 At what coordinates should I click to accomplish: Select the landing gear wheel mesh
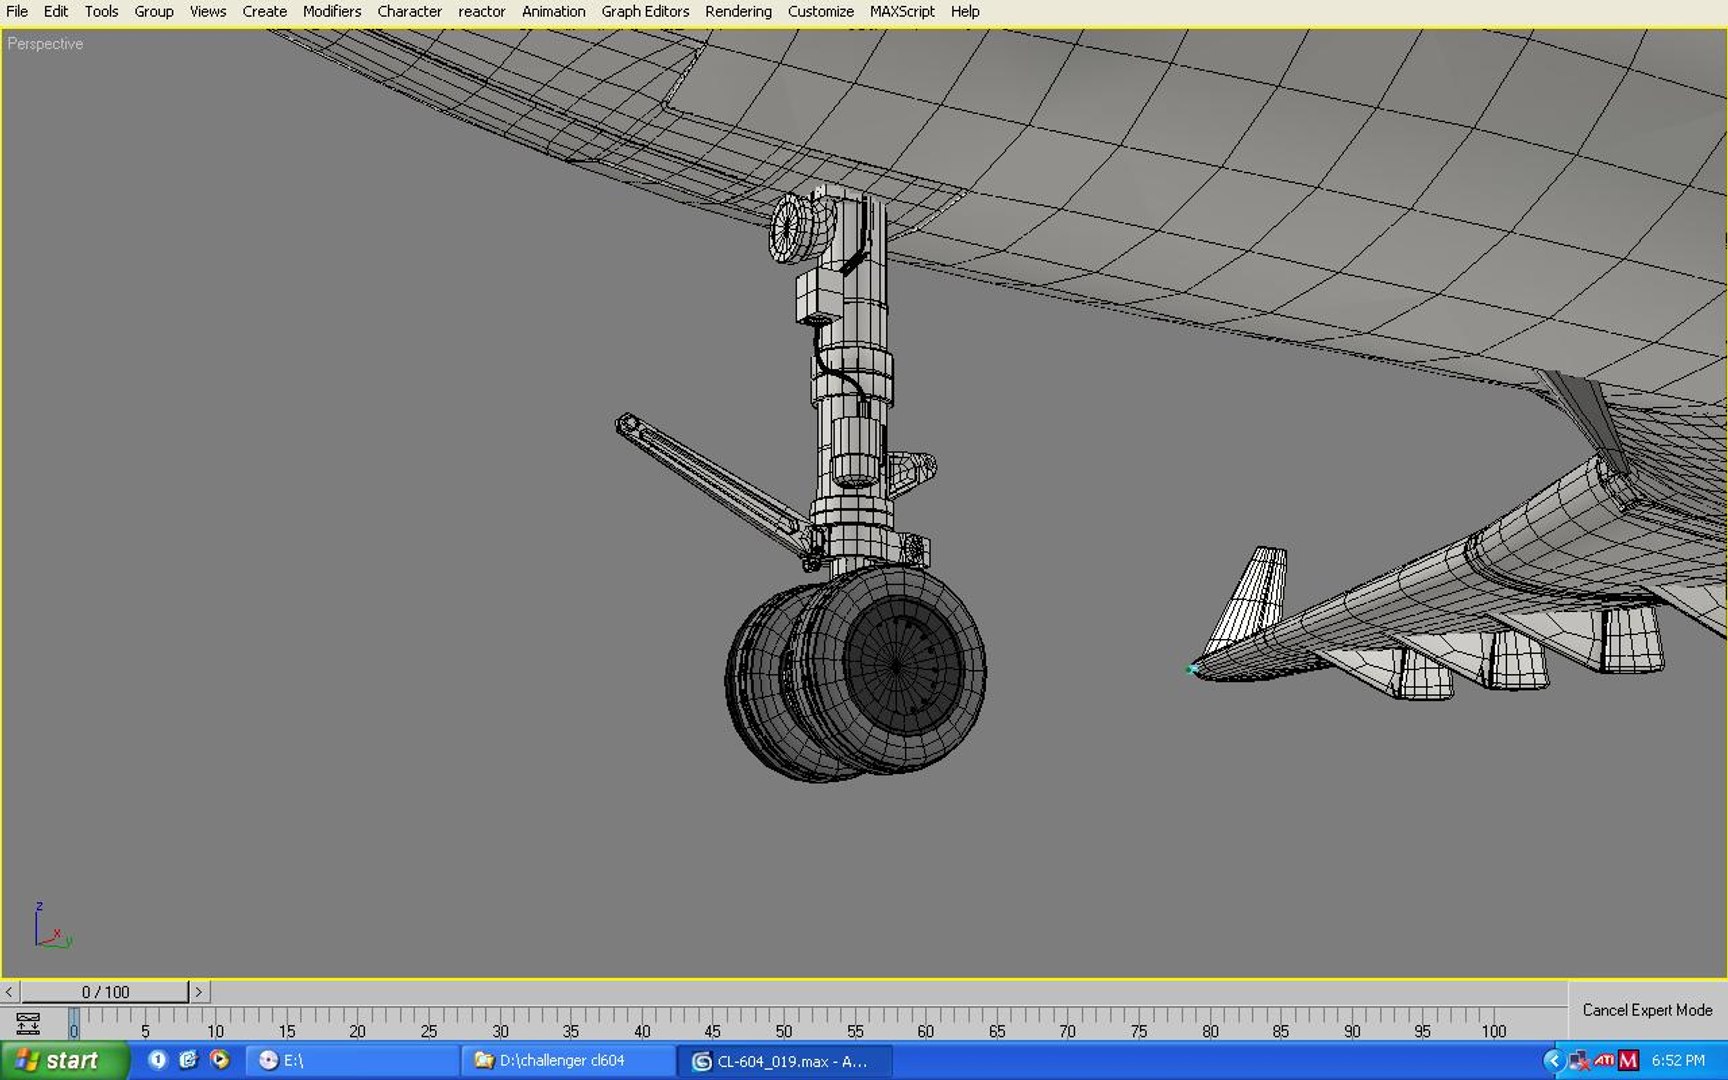click(x=858, y=672)
